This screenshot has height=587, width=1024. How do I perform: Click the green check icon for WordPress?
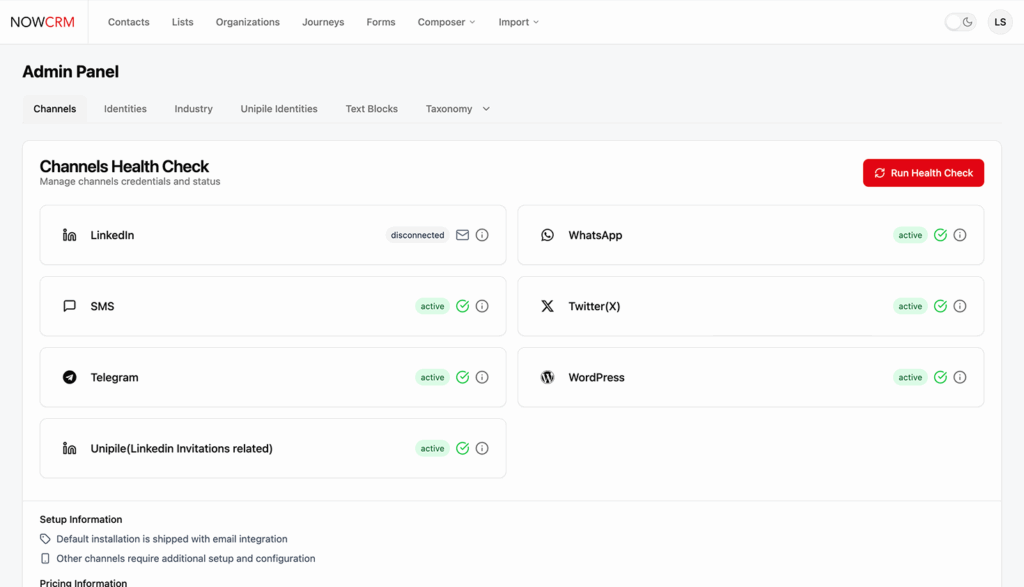click(x=940, y=377)
